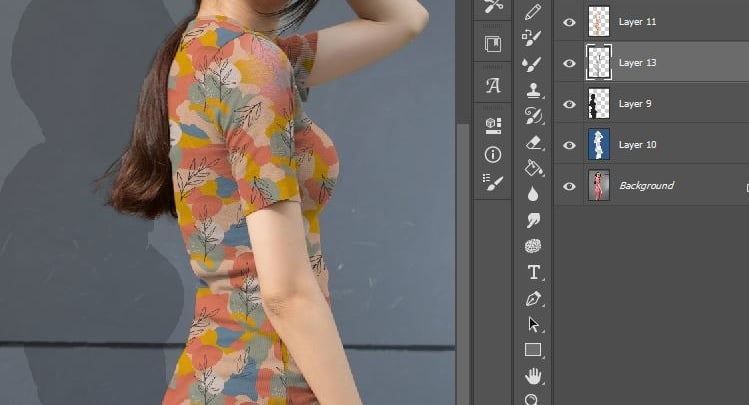The height and width of the screenshot is (405, 749).
Task: Click the Layer 13 thumbnail
Action: pos(599,62)
